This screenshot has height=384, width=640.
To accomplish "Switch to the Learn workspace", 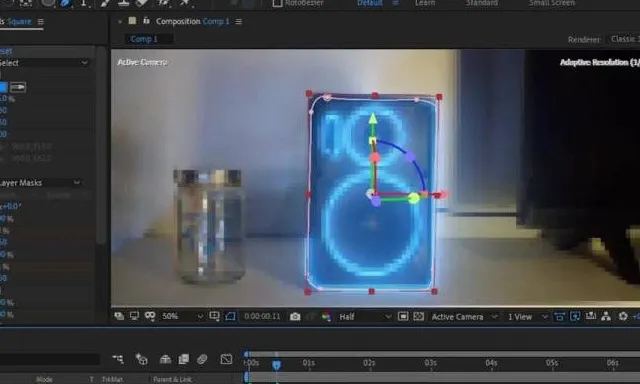I will point(425,3).
